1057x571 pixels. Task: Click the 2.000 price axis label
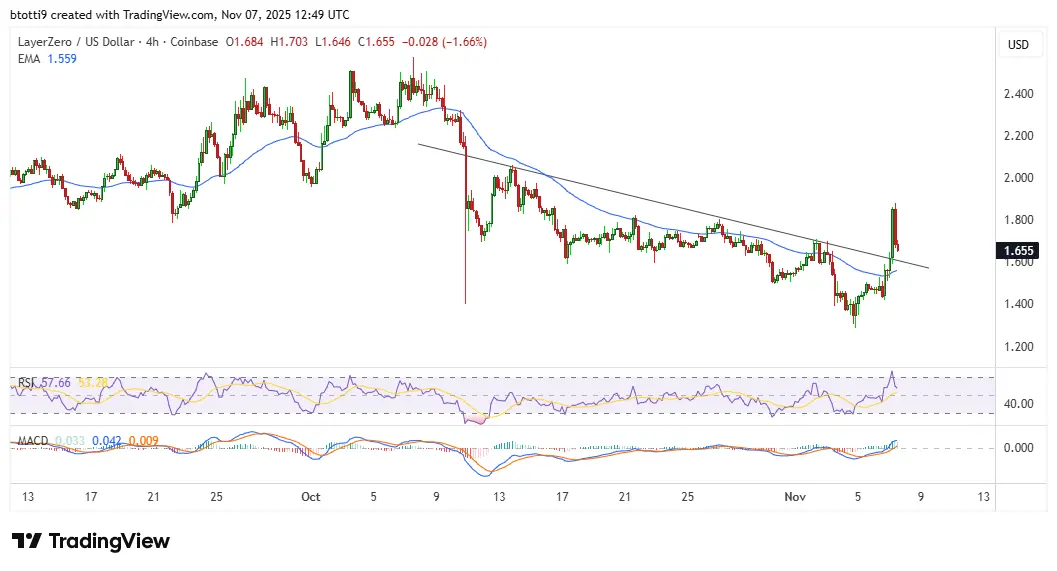coord(1018,178)
